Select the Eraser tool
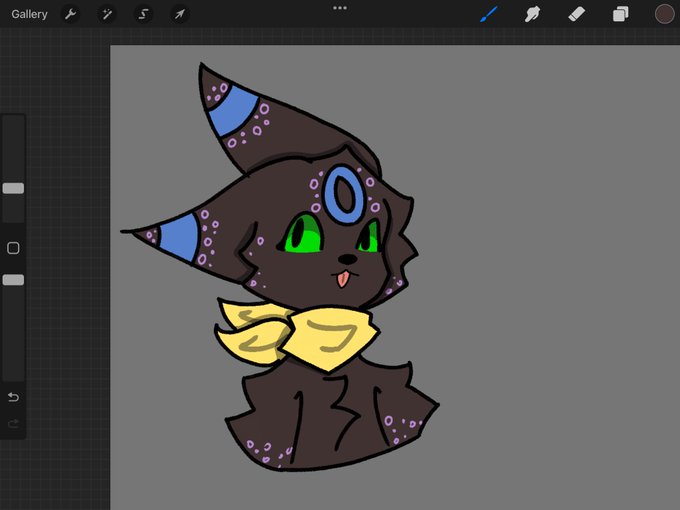This screenshot has width=680, height=510. tap(576, 14)
